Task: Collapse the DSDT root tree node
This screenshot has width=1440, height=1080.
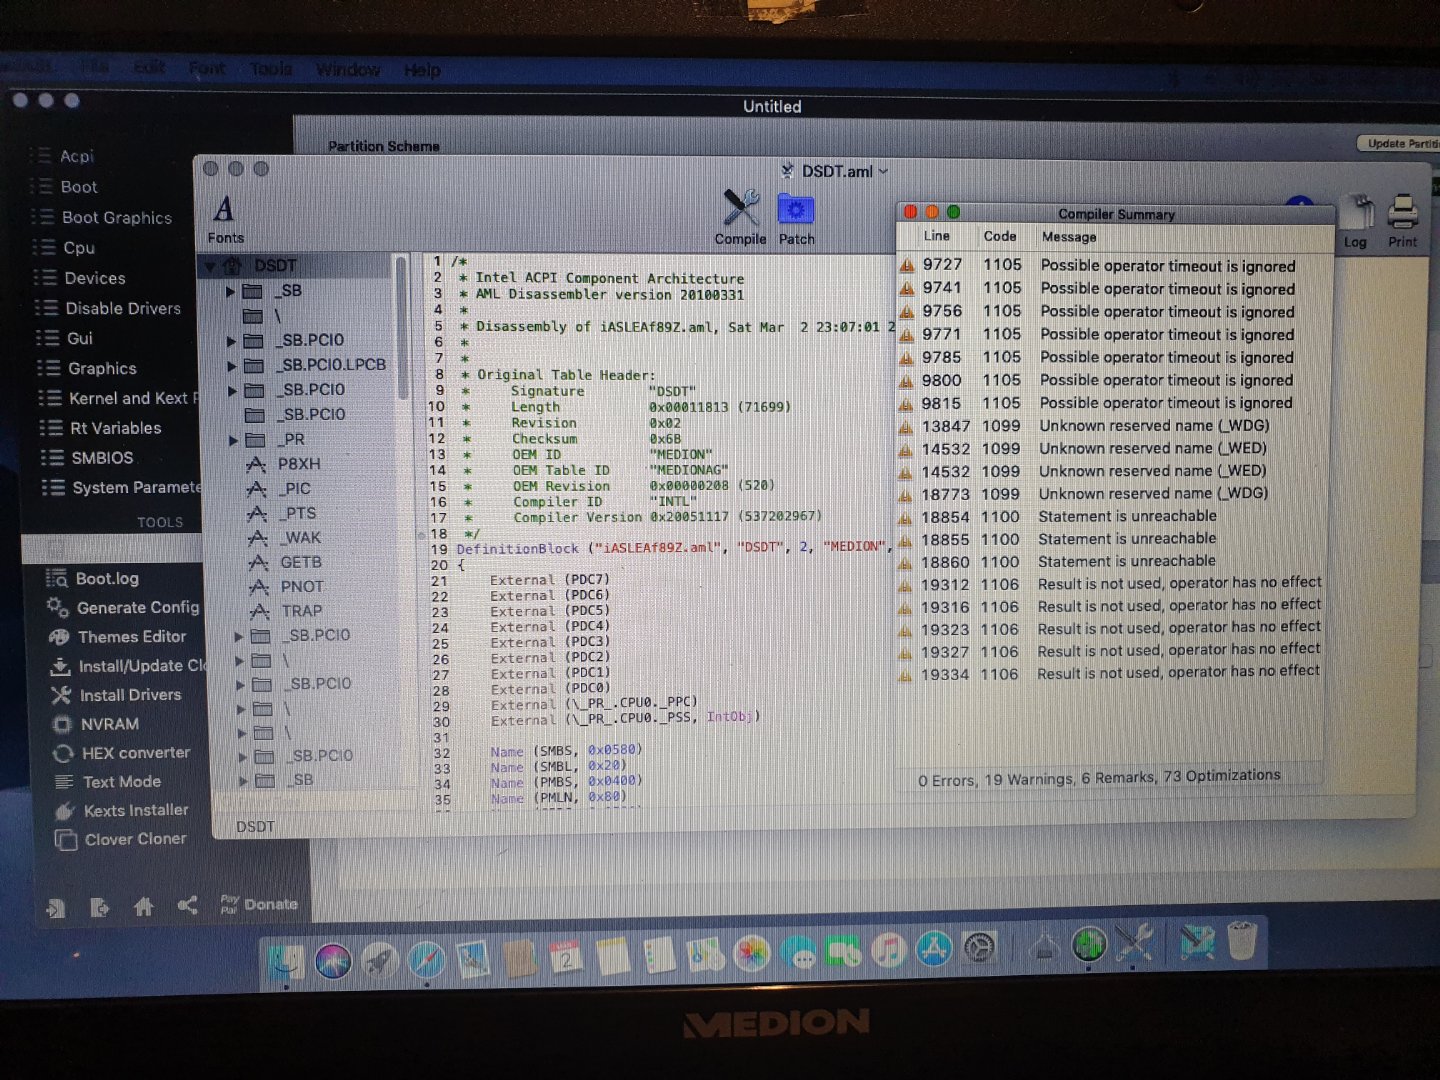Action: pyautogui.click(x=211, y=266)
